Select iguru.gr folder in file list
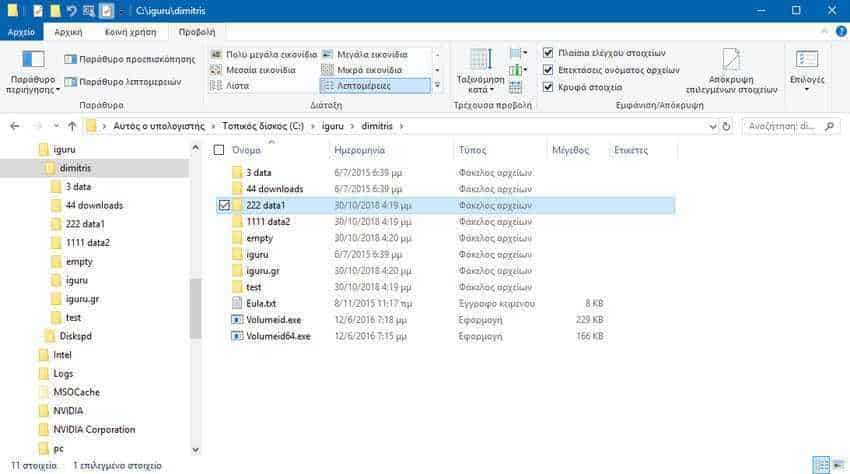 [x=262, y=271]
